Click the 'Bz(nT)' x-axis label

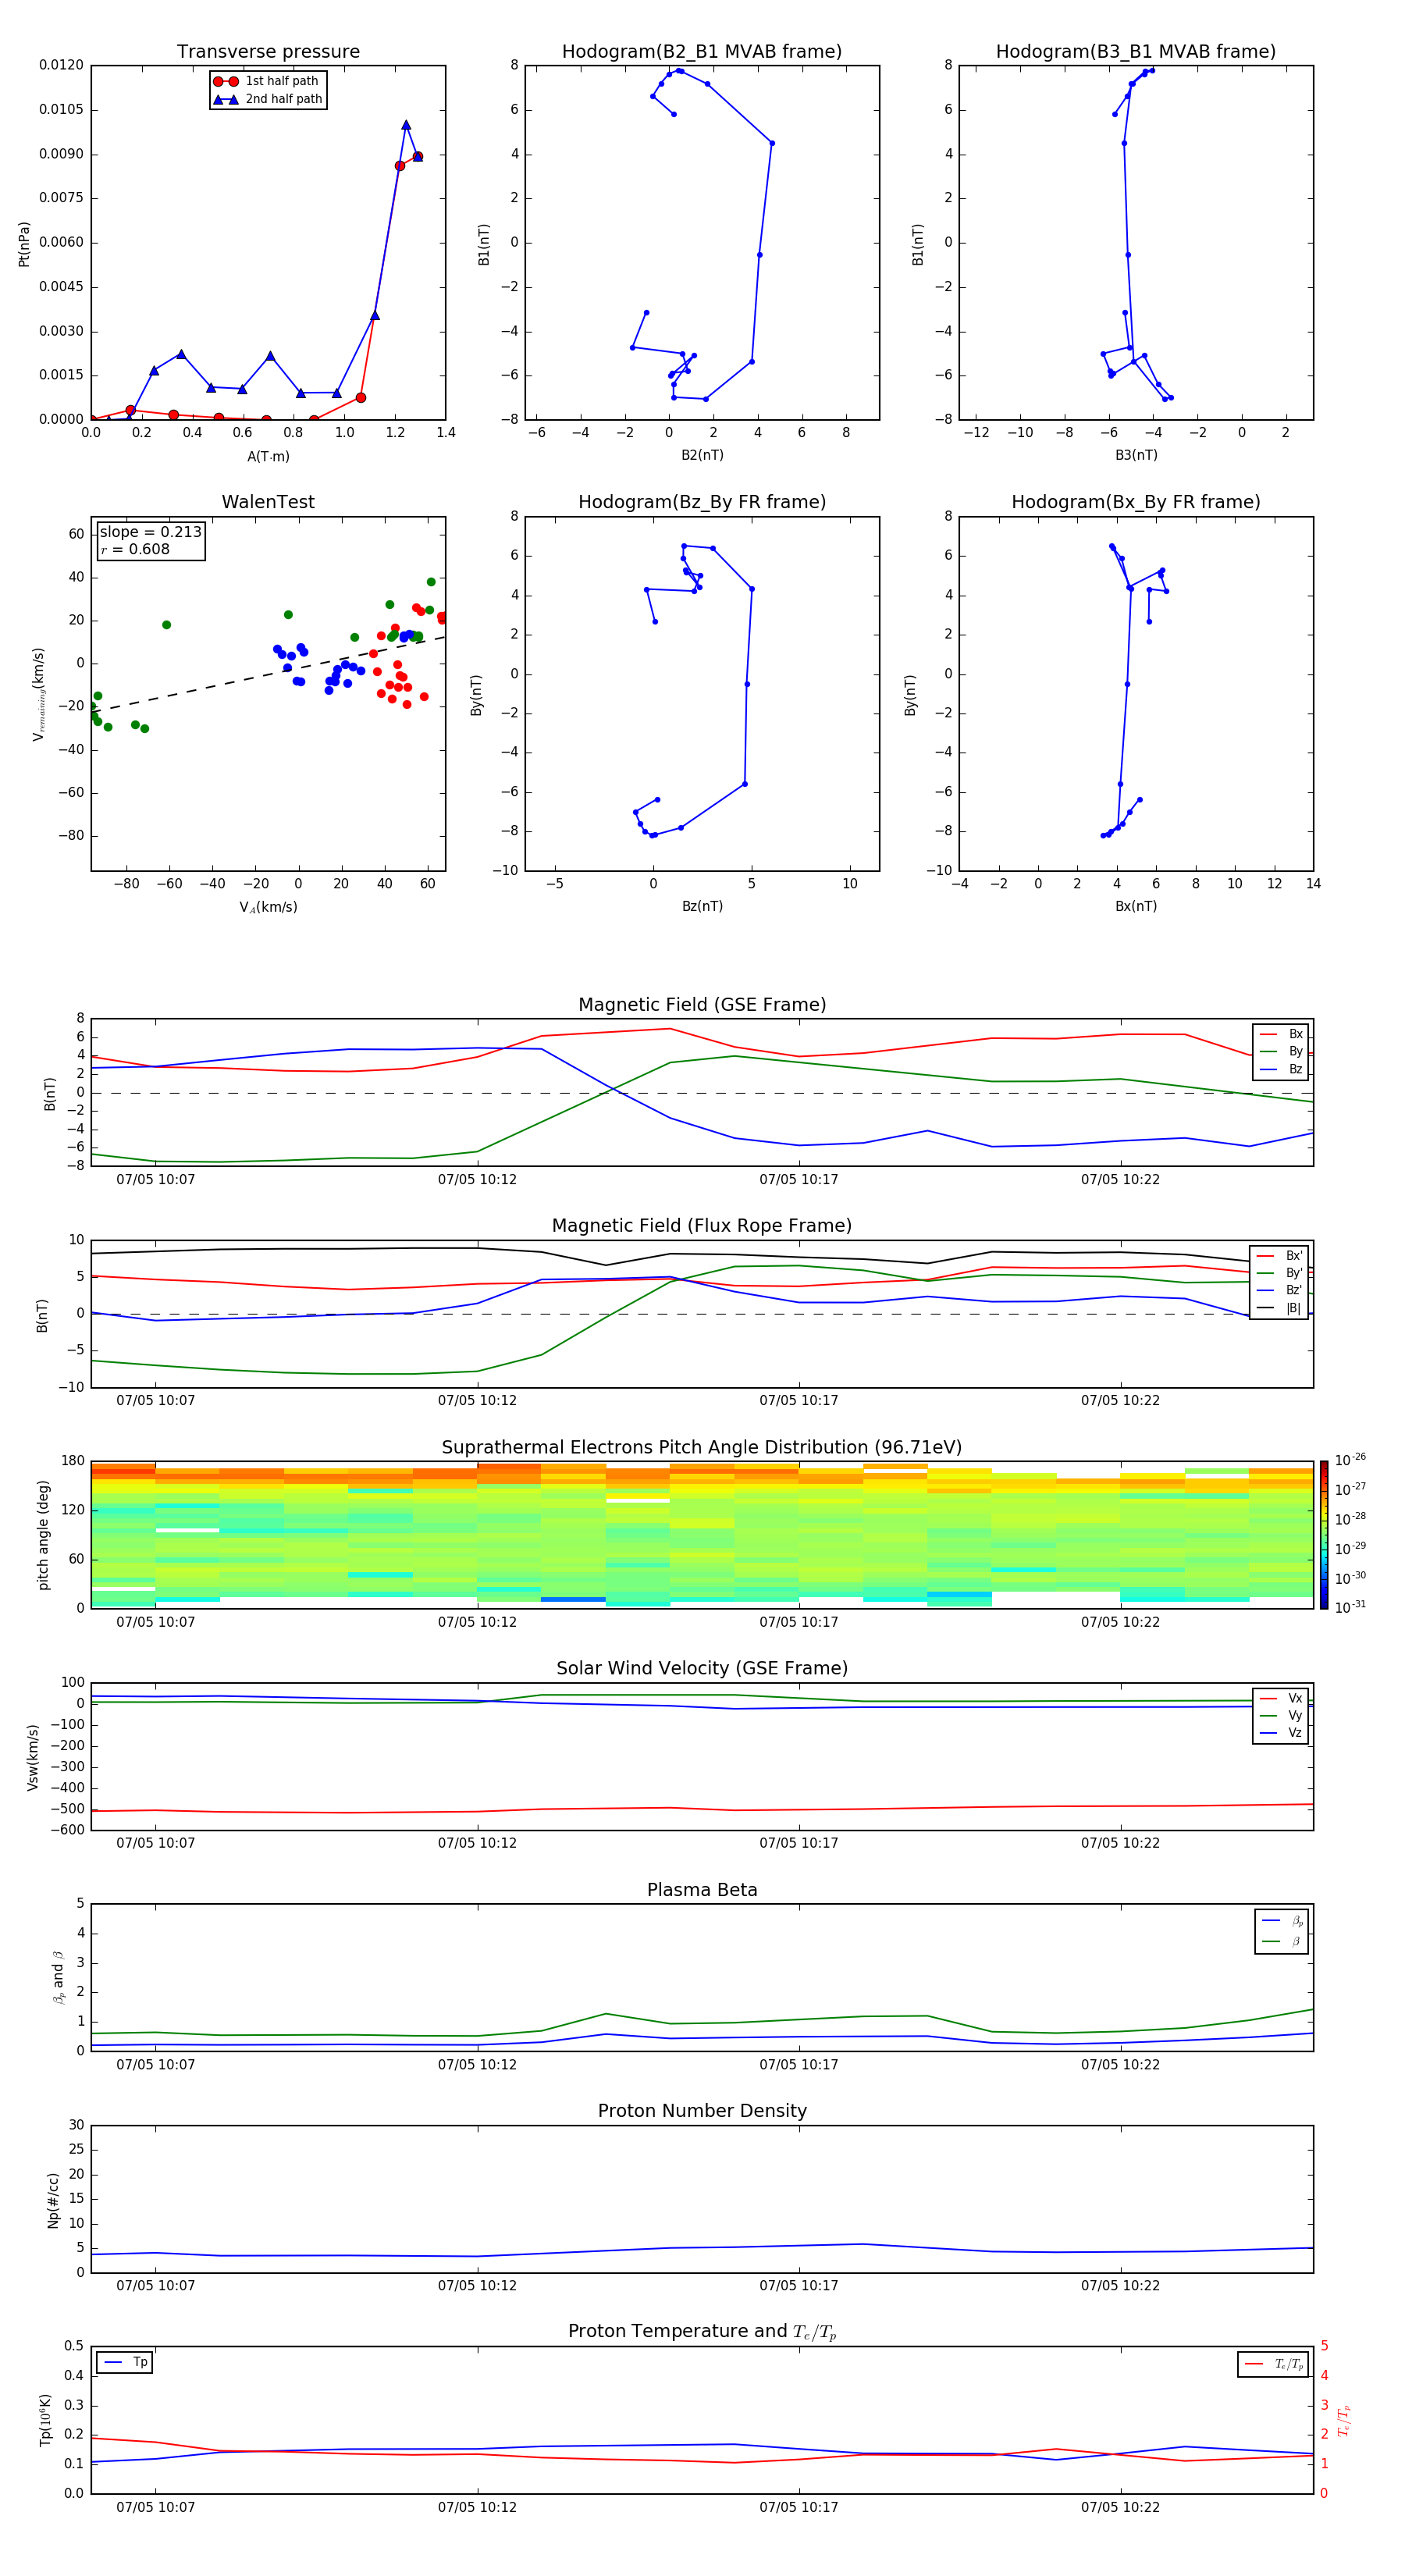click(x=702, y=906)
